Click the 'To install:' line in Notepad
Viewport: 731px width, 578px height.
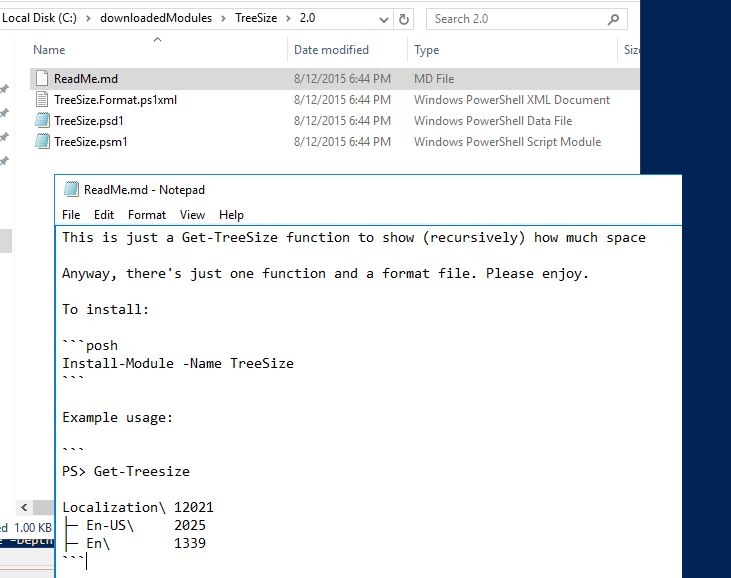[105, 309]
